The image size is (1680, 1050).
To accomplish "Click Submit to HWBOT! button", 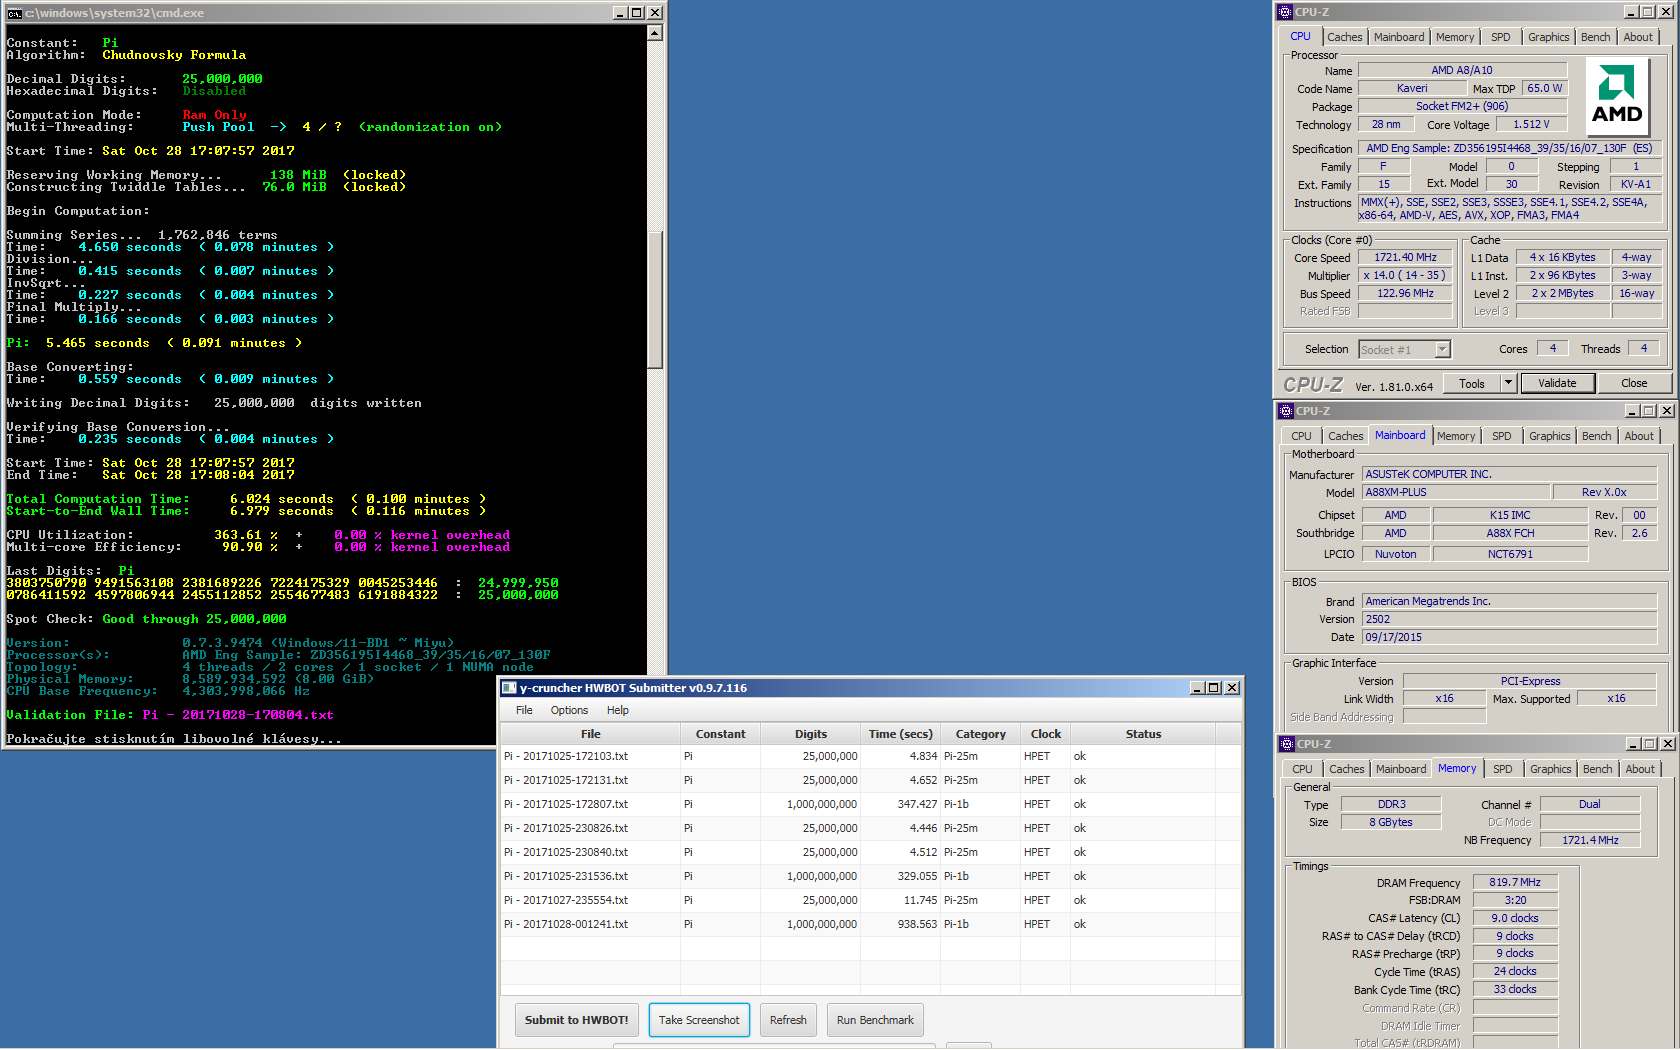I will pyautogui.click(x=577, y=1020).
